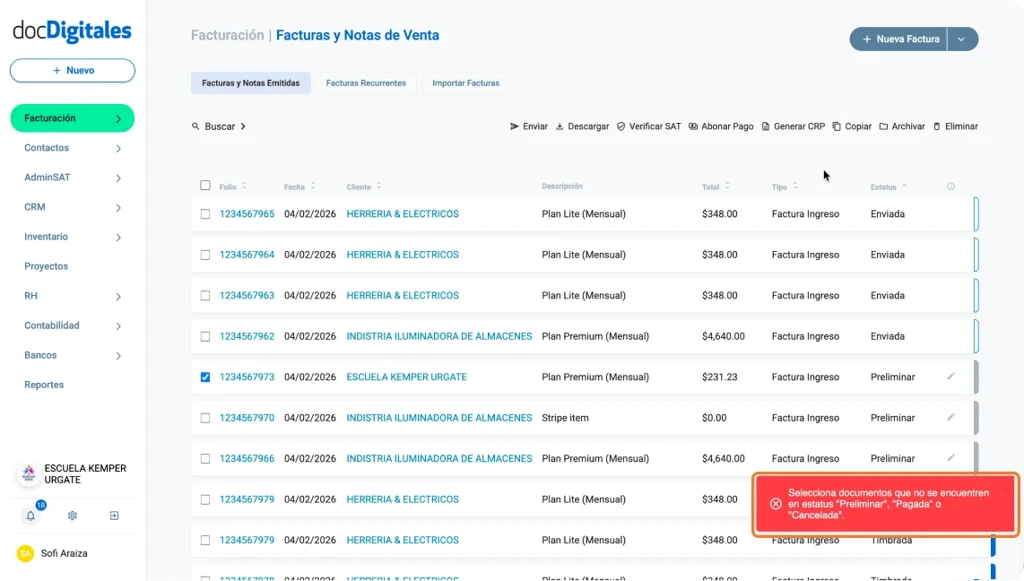The height and width of the screenshot is (581, 1024).
Task: Open settings via the gear icon
Action: click(x=72, y=516)
